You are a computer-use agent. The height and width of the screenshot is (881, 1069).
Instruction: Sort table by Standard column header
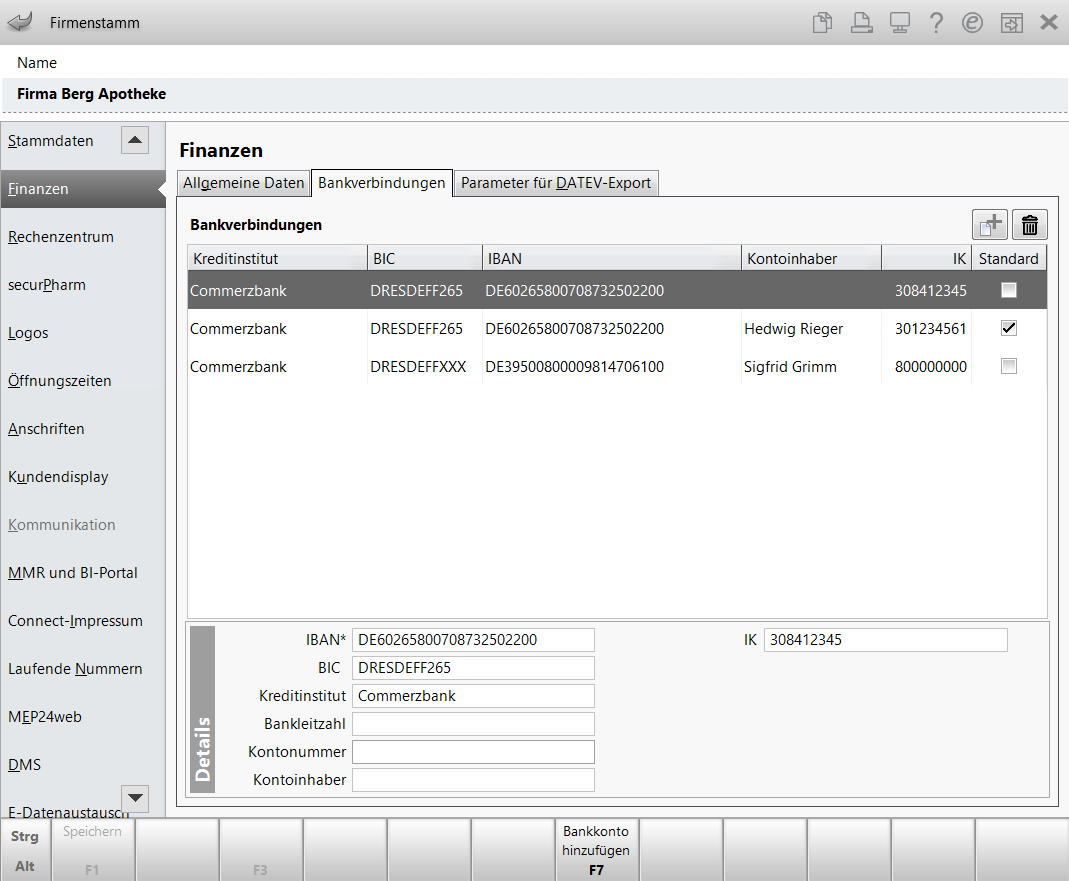(x=1008, y=258)
